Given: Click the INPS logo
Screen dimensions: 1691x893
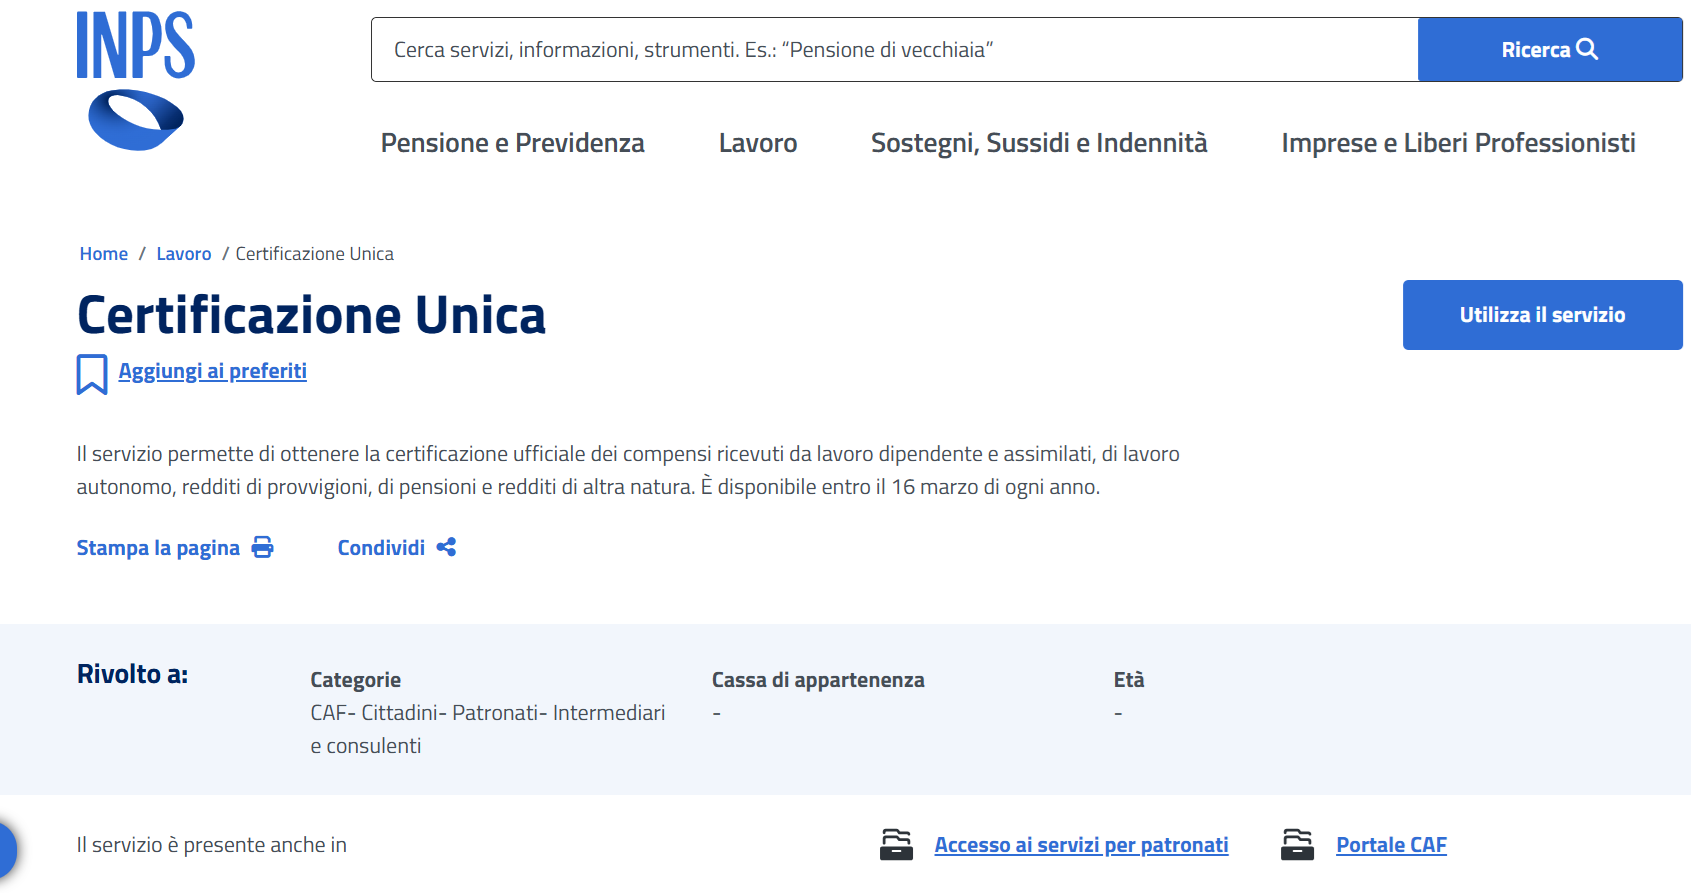Looking at the screenshot, I should pyautogui.click(x=136, y=81).
